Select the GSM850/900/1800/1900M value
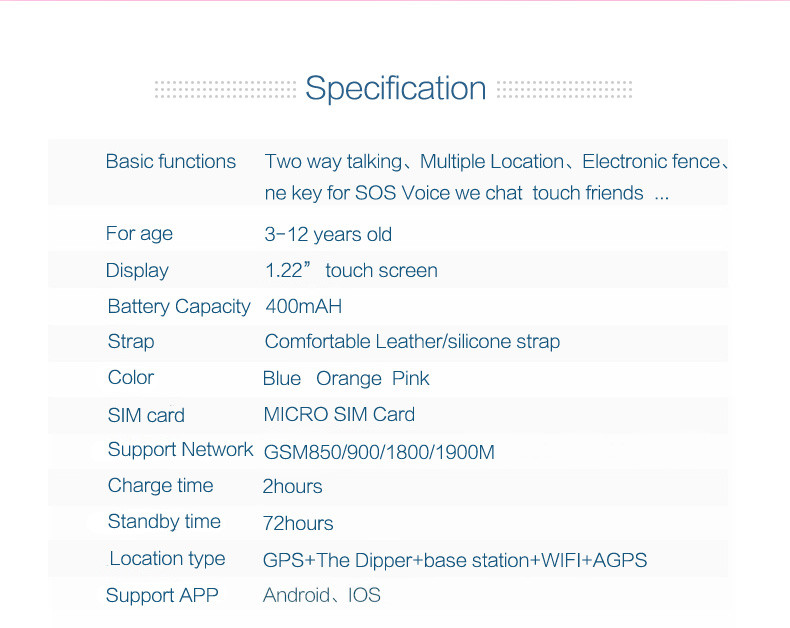This screenshot has width=790, height=628. coord(379,452)
